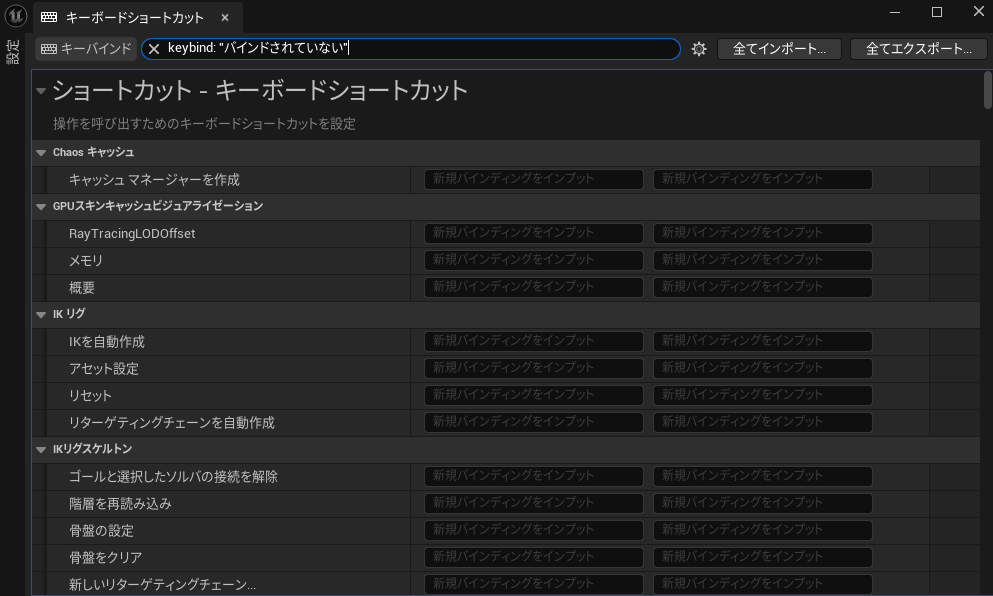Clear the search field with the X icon
Image resolution: width=993 pixels, height=596 pixels.
click(154, 49)
